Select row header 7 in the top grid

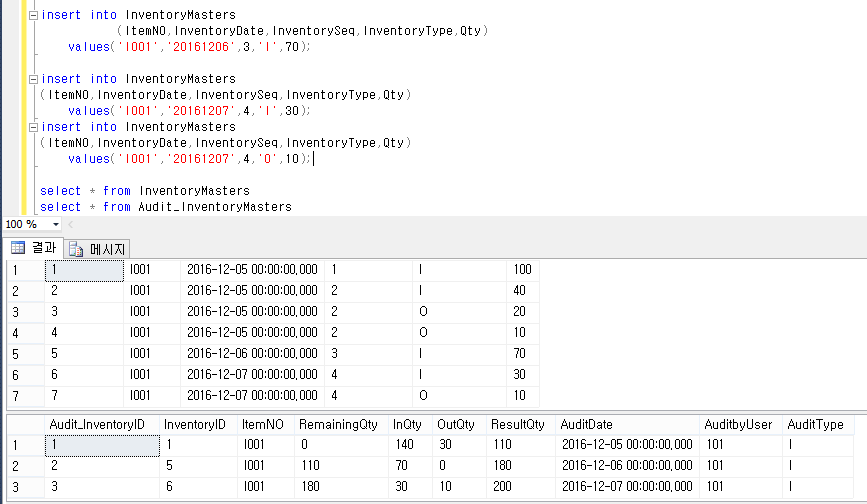tap(15, 396)
